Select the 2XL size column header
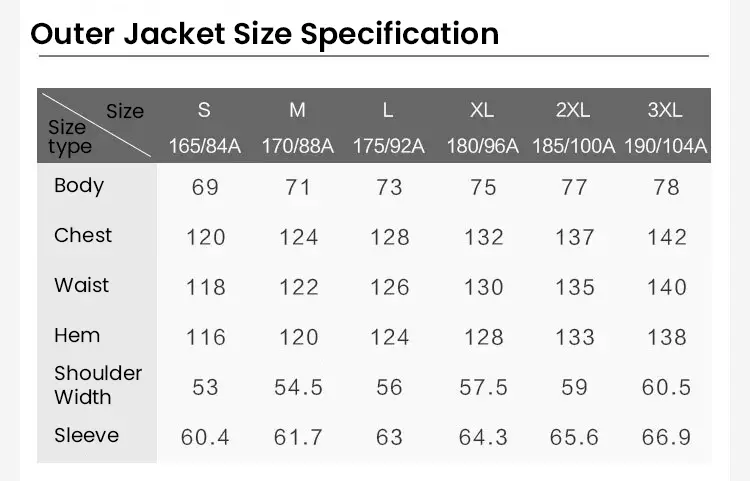Image resolution: width=750 pixels, height=481 pixels. (573, 110)
